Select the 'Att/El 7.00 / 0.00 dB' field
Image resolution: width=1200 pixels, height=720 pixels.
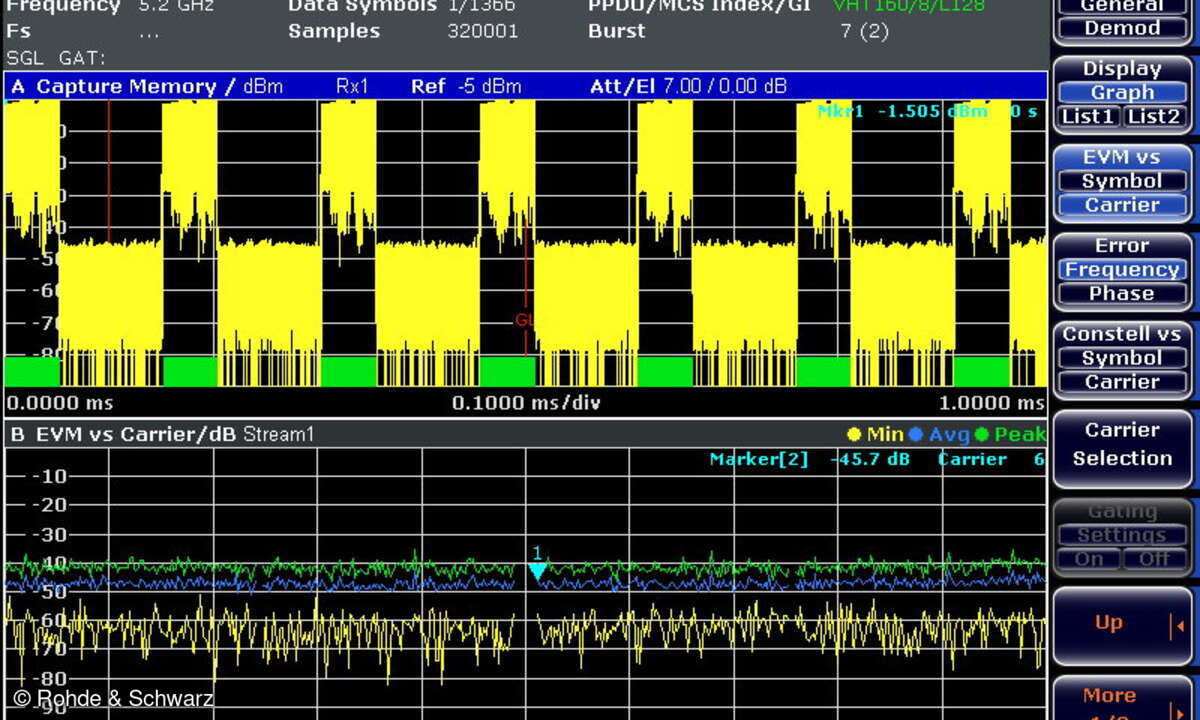pos(689,87)
